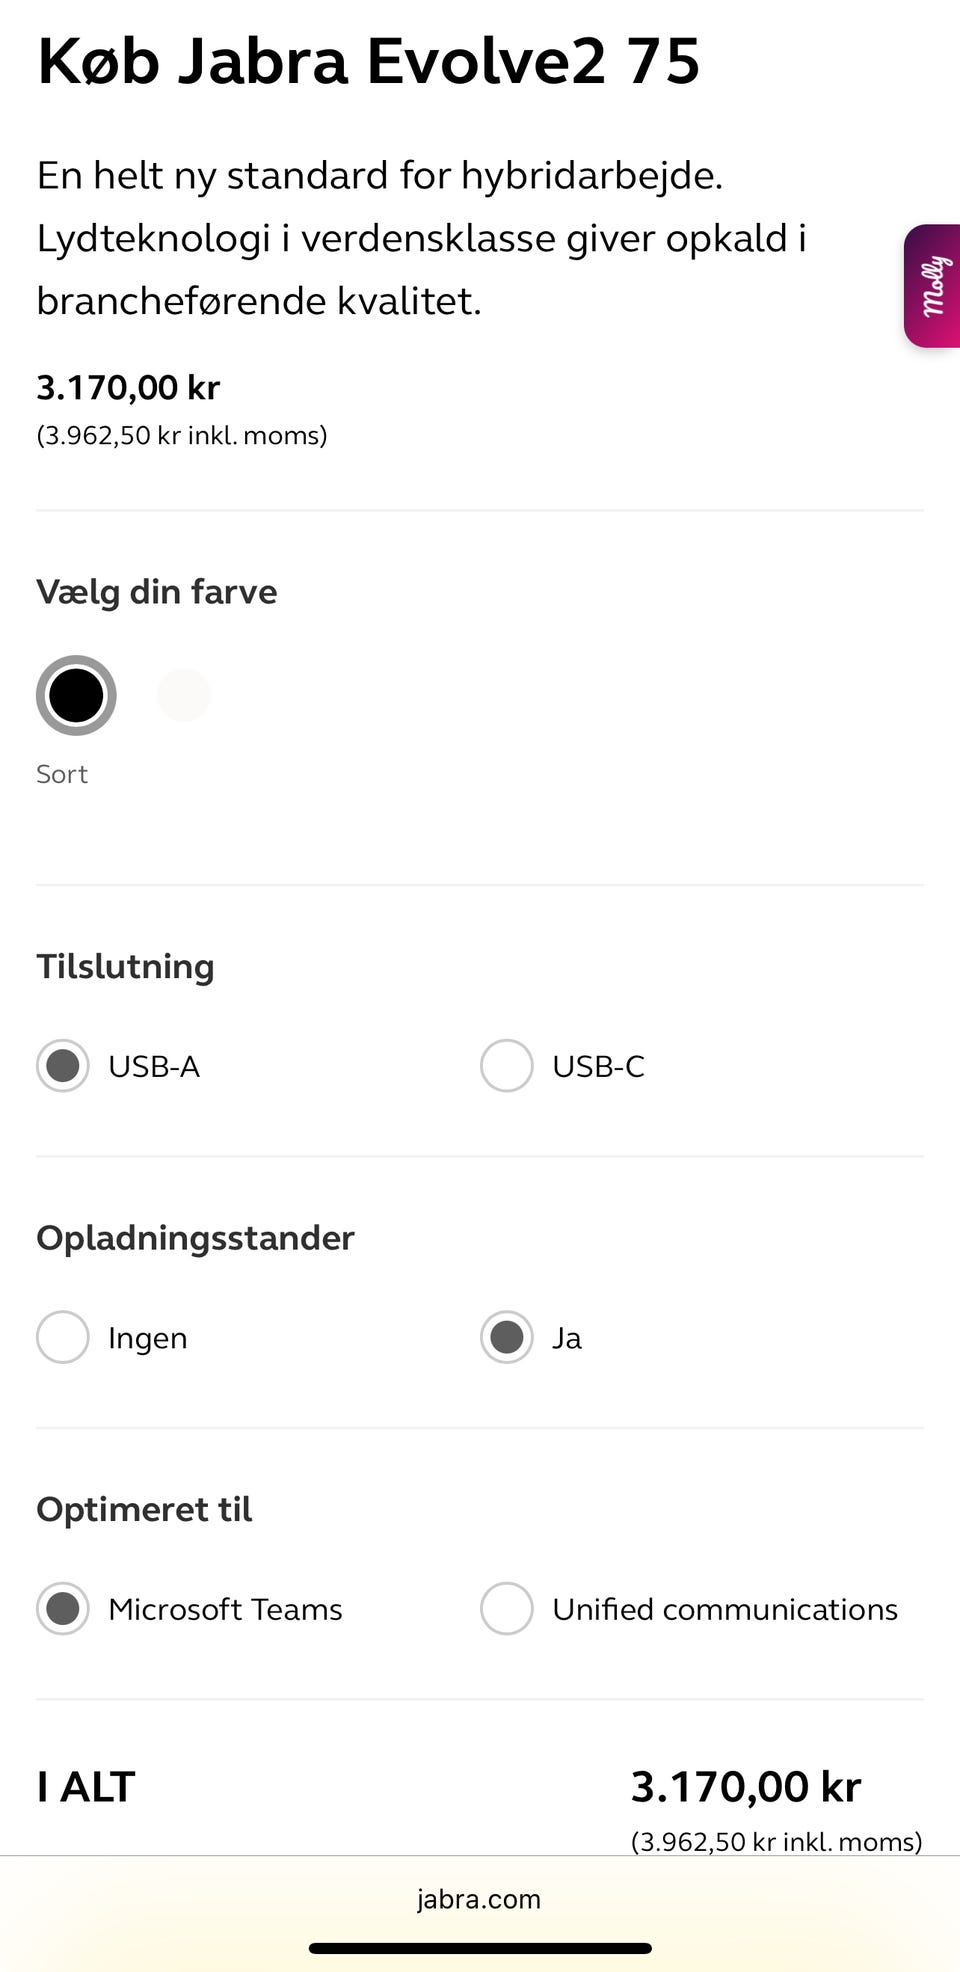960x1972 pixels.
Task: Click the I ALT total price amount
Action: point(745,1787)
